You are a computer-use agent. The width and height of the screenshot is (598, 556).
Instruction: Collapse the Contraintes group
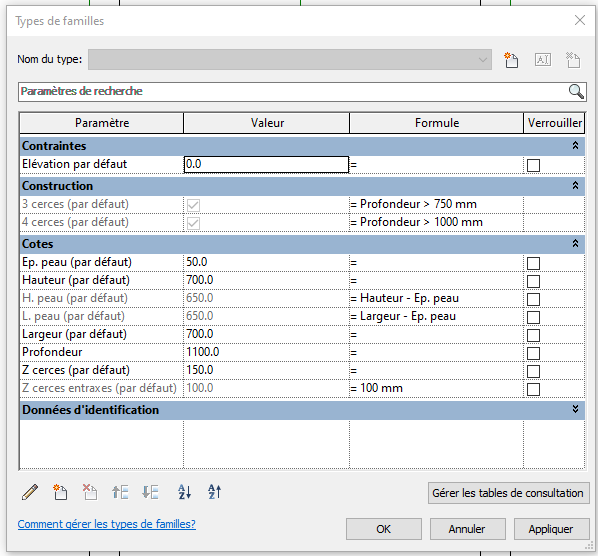point(575,146)
